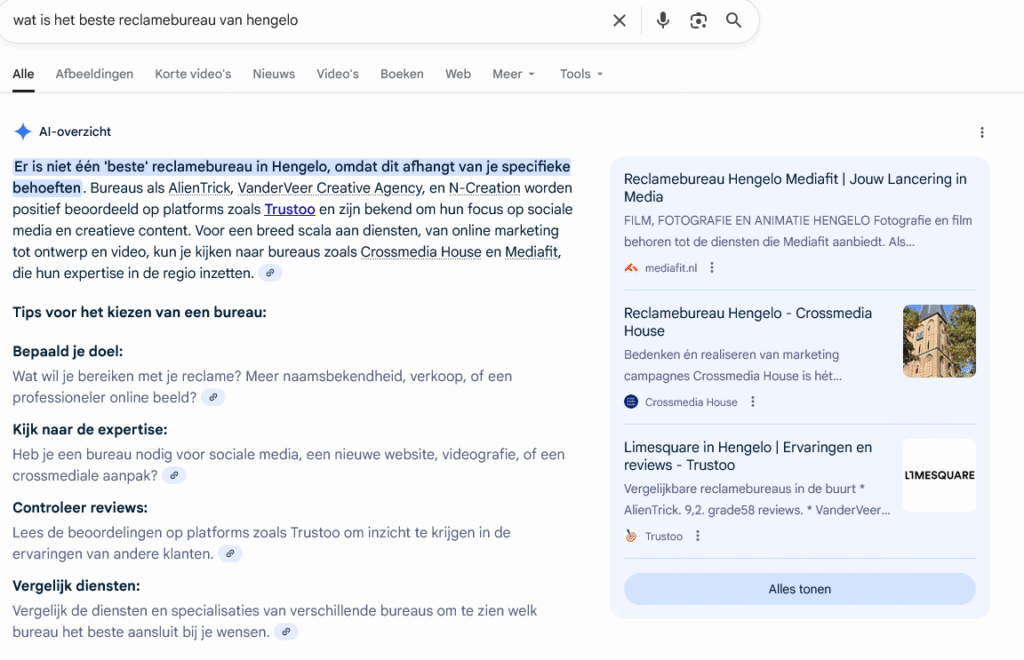Select the Korte video's tab
The height and width of the screenshot is (660, 1024).
coord(193,74)
